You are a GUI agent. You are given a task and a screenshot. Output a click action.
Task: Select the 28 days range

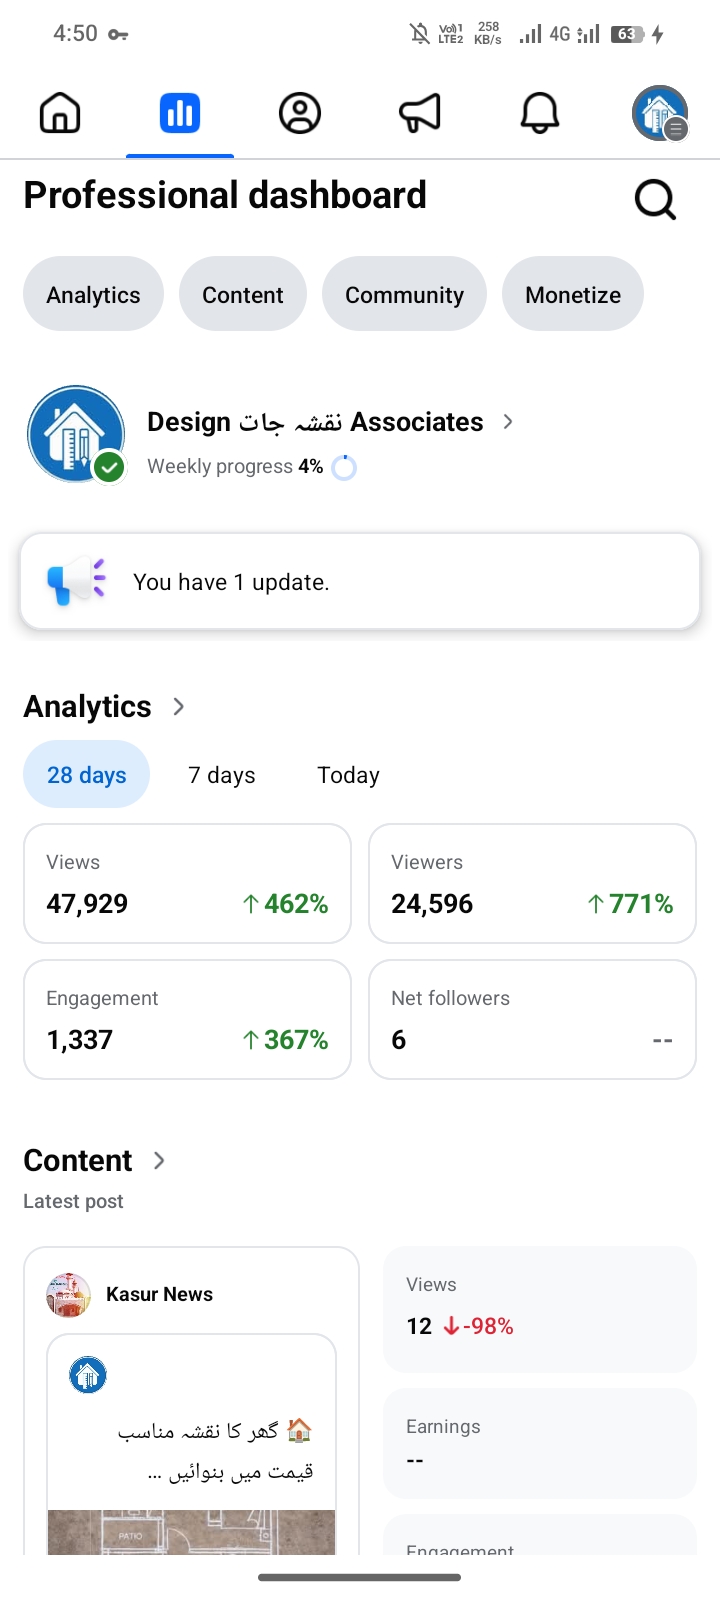[x=87, y=775]
